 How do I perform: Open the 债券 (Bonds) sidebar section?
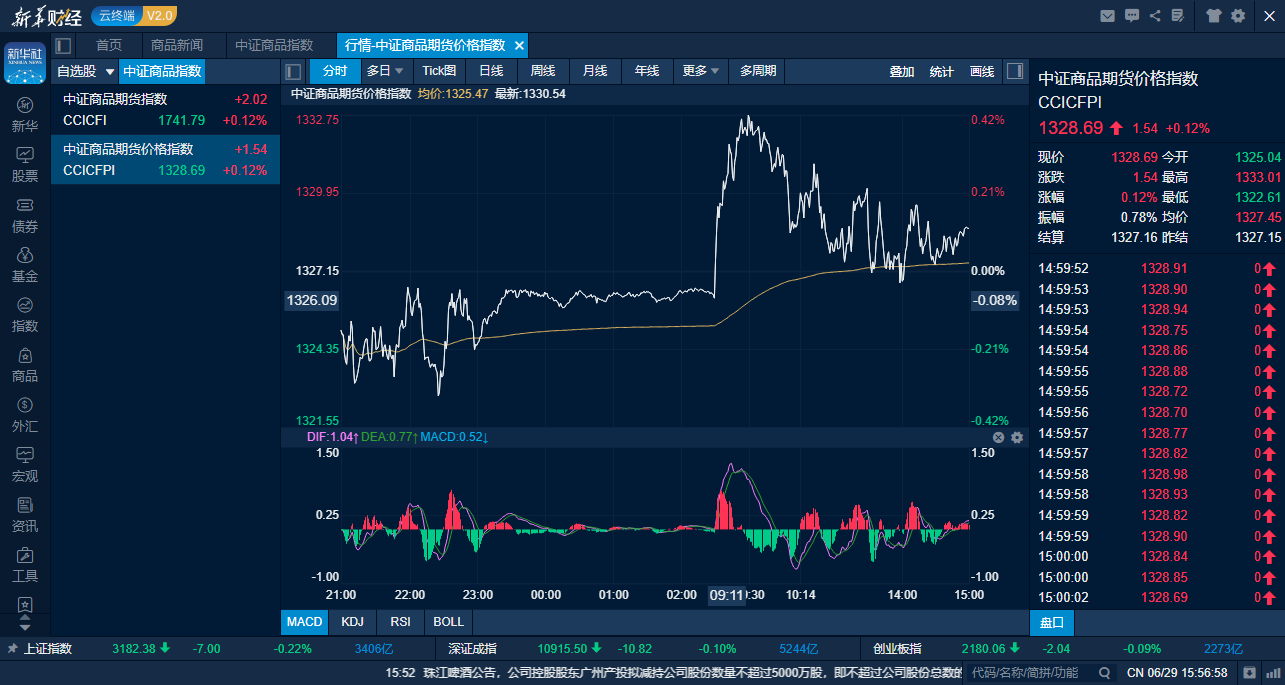pyautogui.click(x=25, y=214)
